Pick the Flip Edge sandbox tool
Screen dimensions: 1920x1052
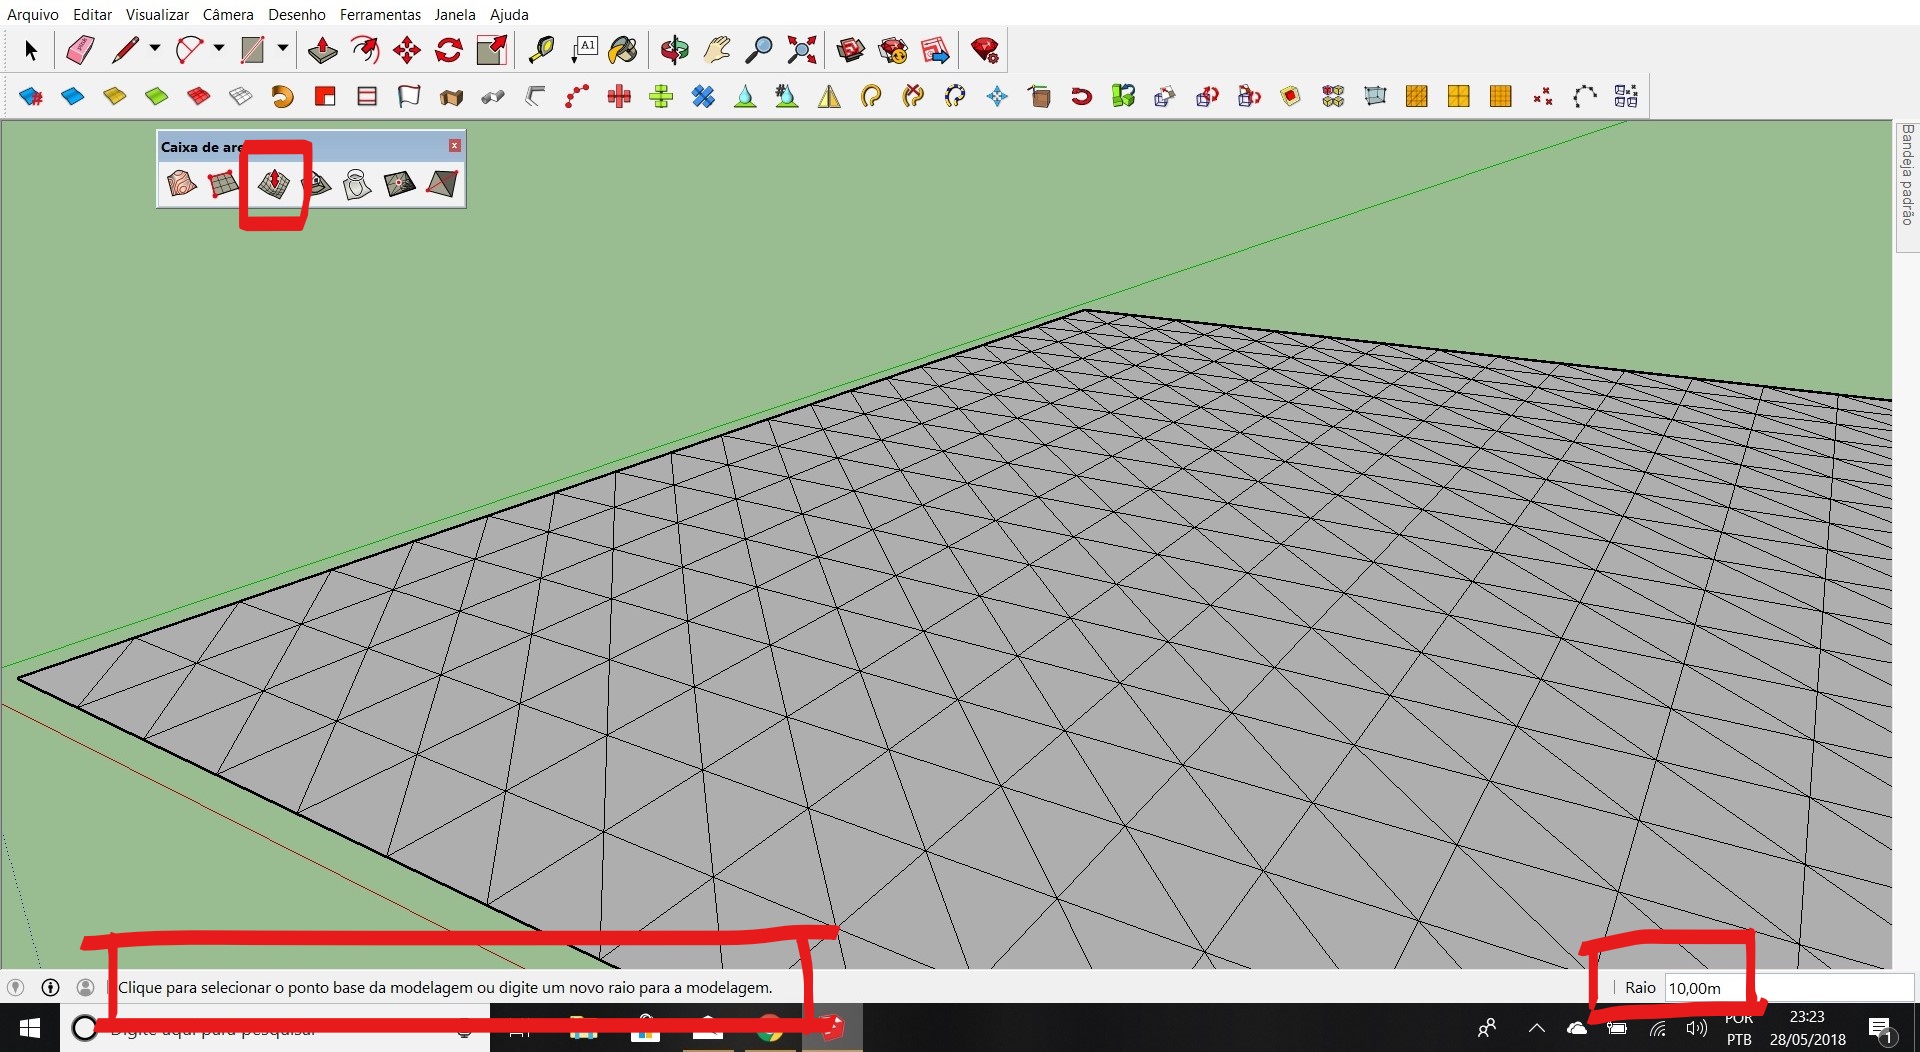pos(441,184)
